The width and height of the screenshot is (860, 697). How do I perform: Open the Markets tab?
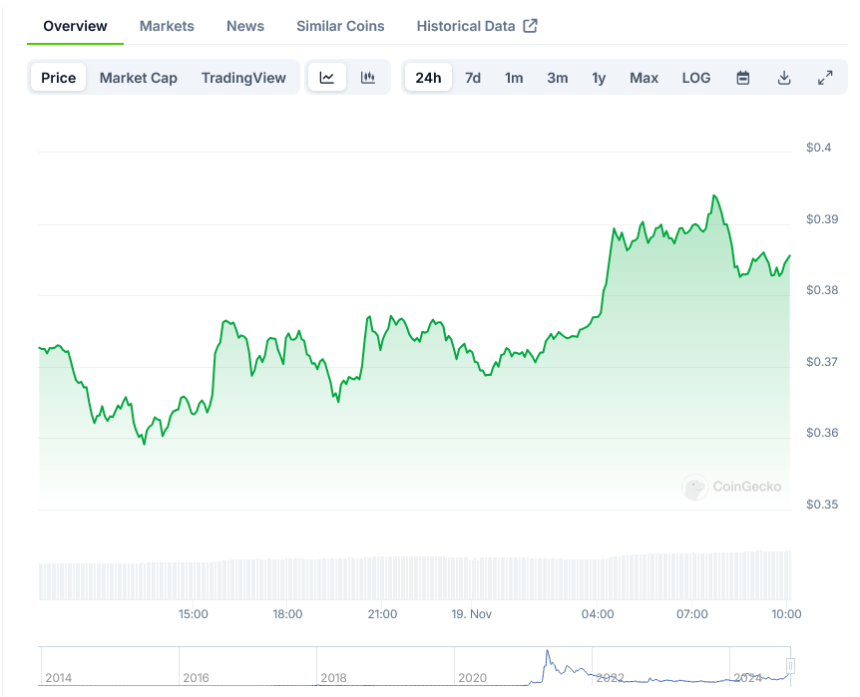(x=167, y=26)
